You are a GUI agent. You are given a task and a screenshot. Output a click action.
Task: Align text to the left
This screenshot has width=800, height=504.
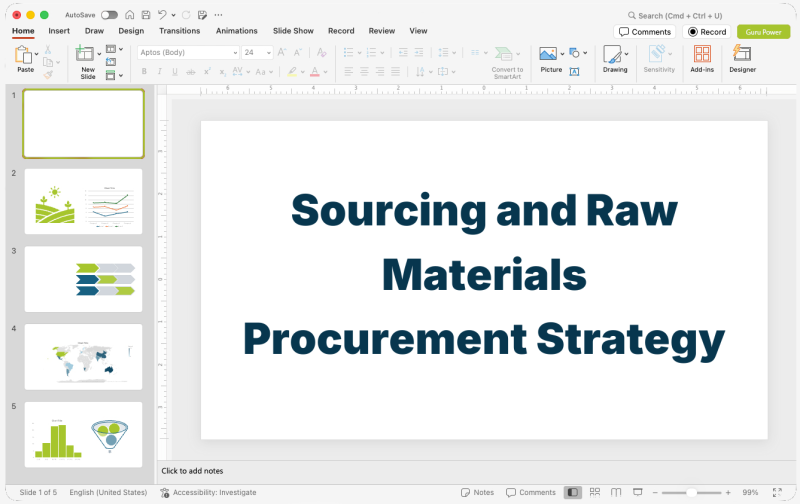(348, 71)
